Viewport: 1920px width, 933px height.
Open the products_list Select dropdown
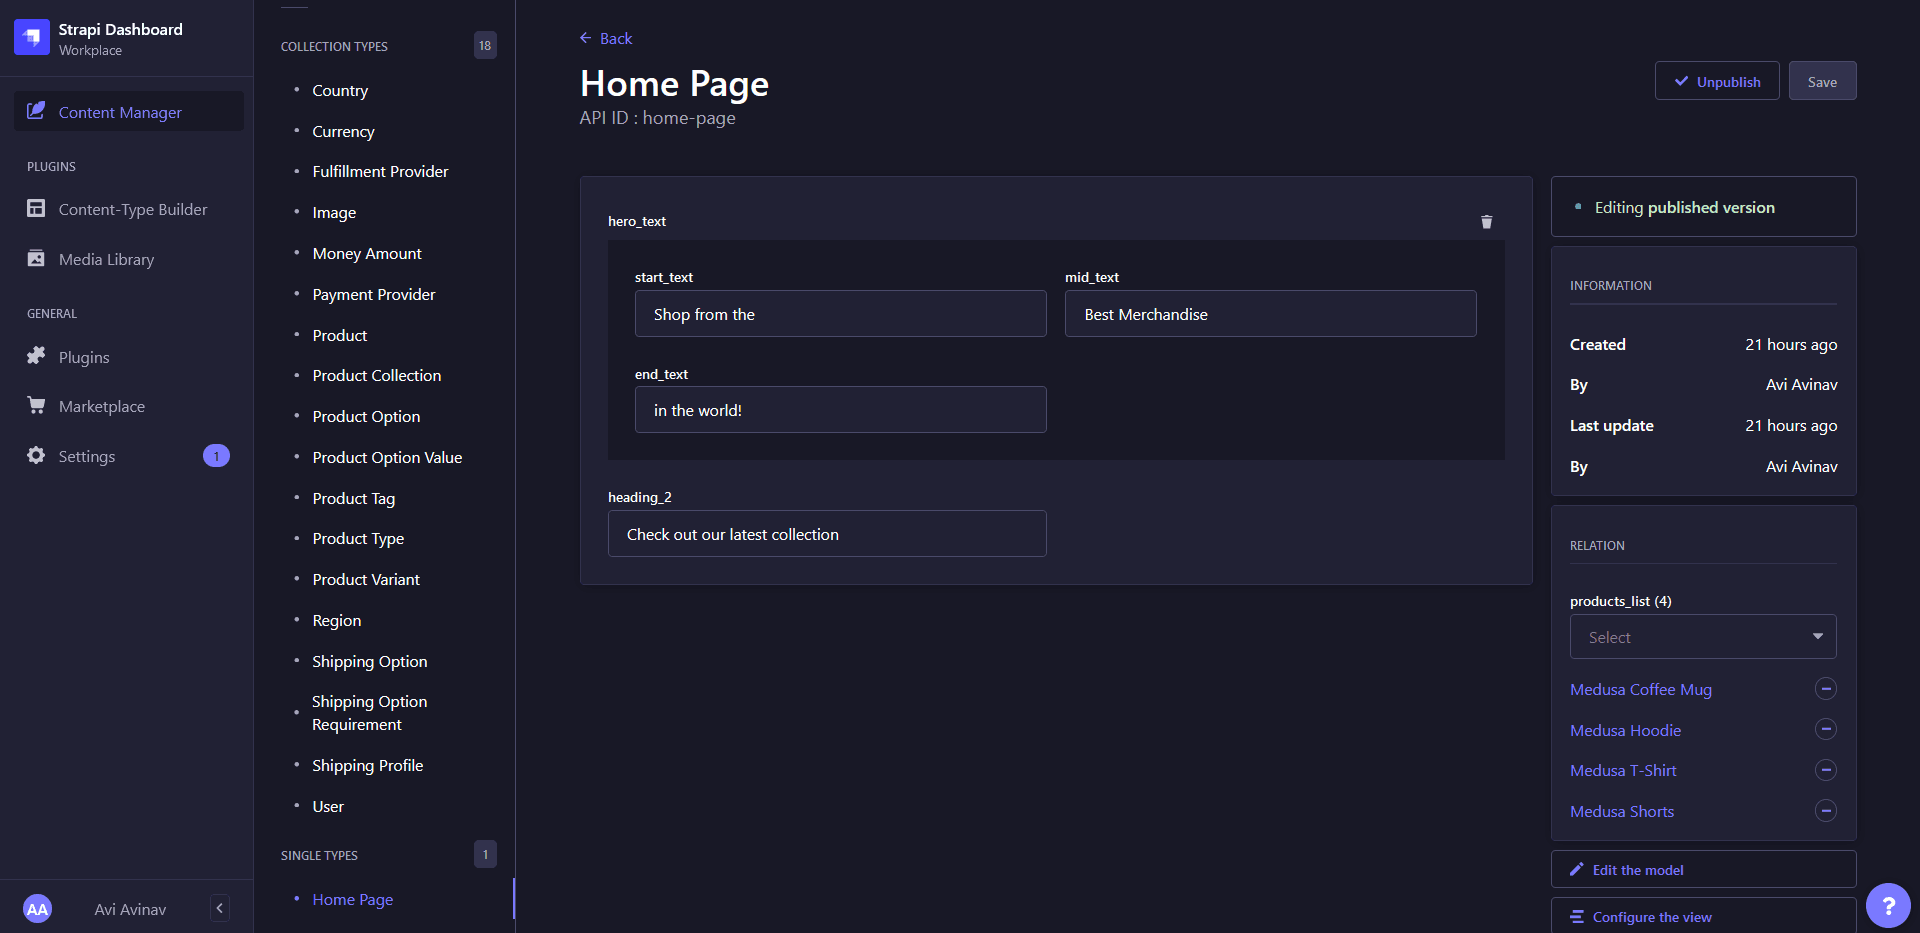coord(1703,637)
